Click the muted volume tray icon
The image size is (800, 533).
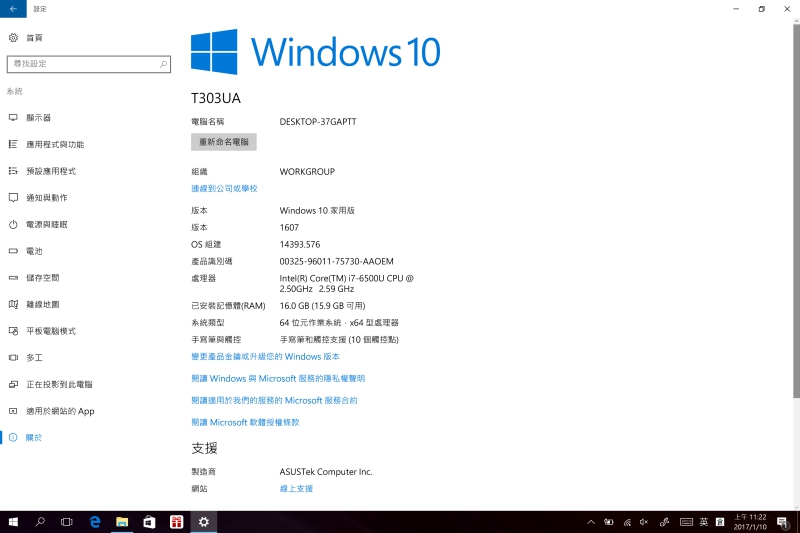644,522
